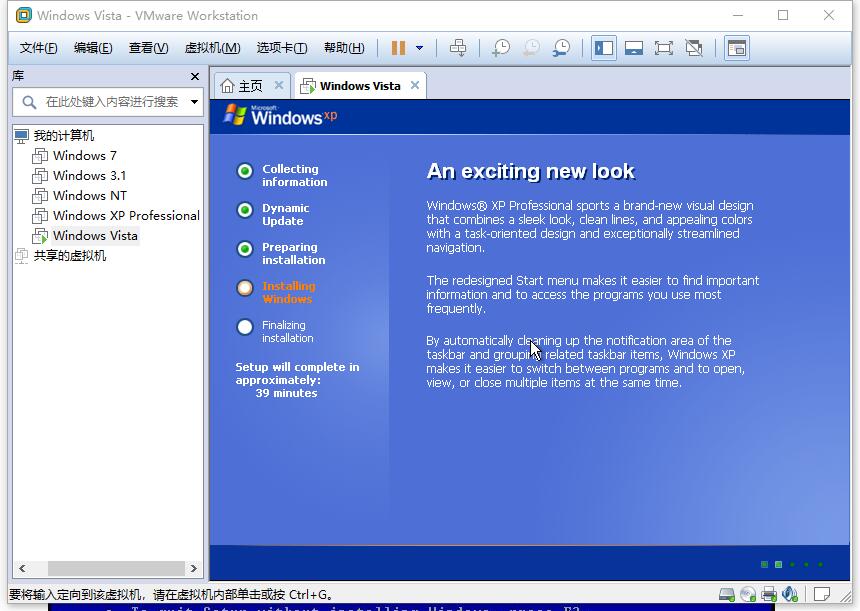860x611 pixels.
Task: Click the search magnifier icon in library
Action: click(x=29, y=102)
